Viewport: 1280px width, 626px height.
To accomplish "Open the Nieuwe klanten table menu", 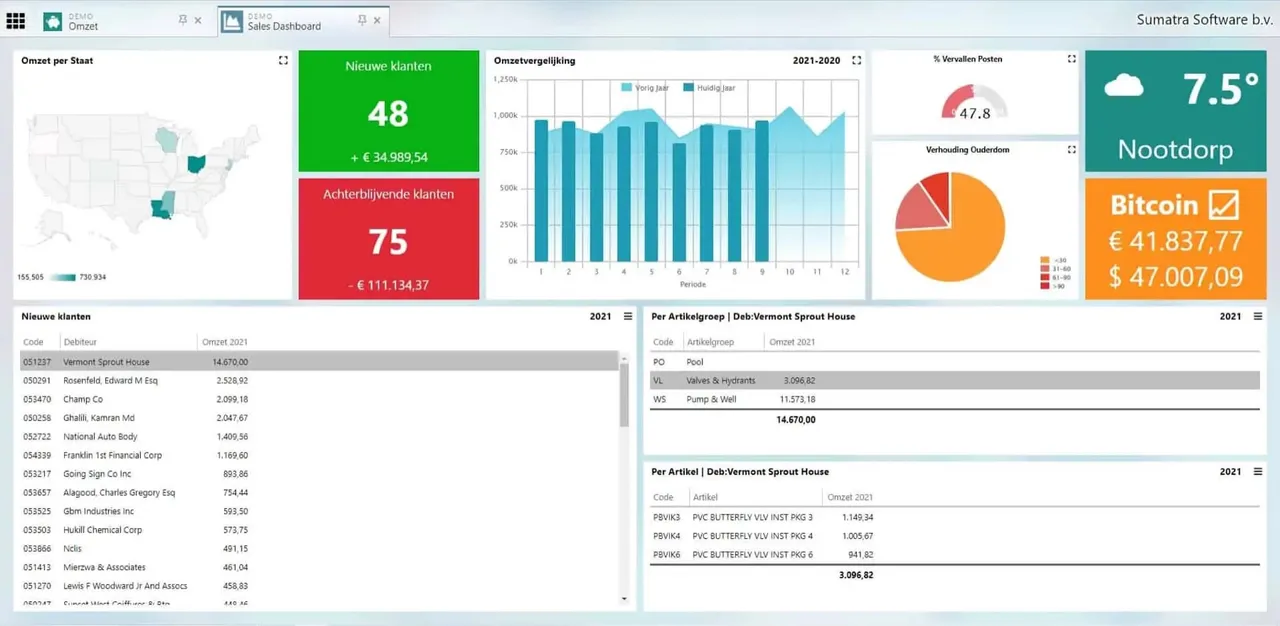I will (628, 316).
